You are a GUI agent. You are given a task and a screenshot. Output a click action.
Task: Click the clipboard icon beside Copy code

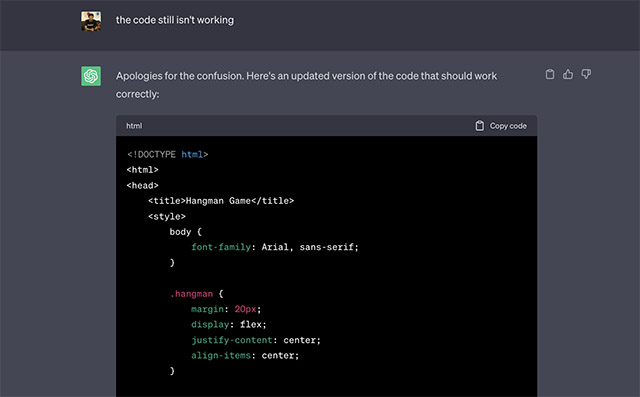click(480, 126)
